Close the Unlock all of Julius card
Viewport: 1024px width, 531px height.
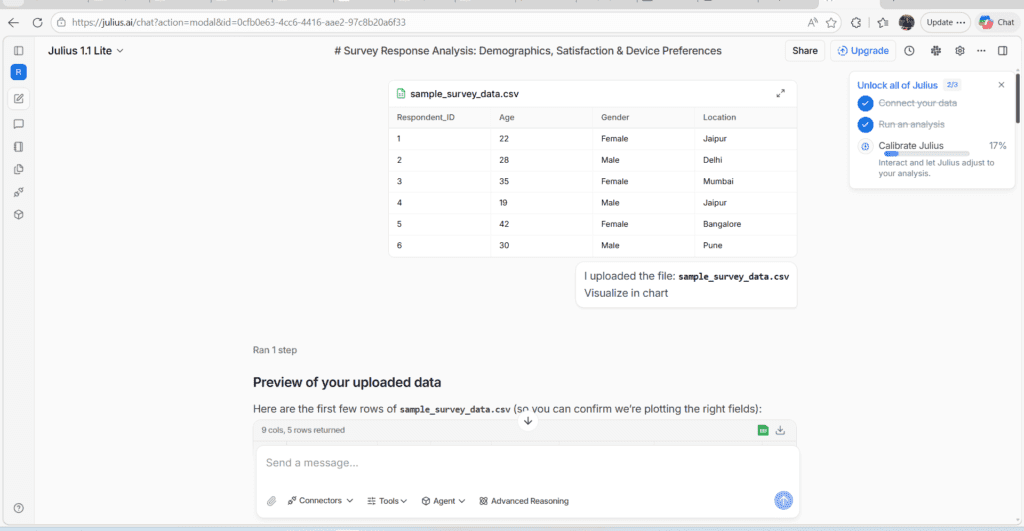[1001, 85]
